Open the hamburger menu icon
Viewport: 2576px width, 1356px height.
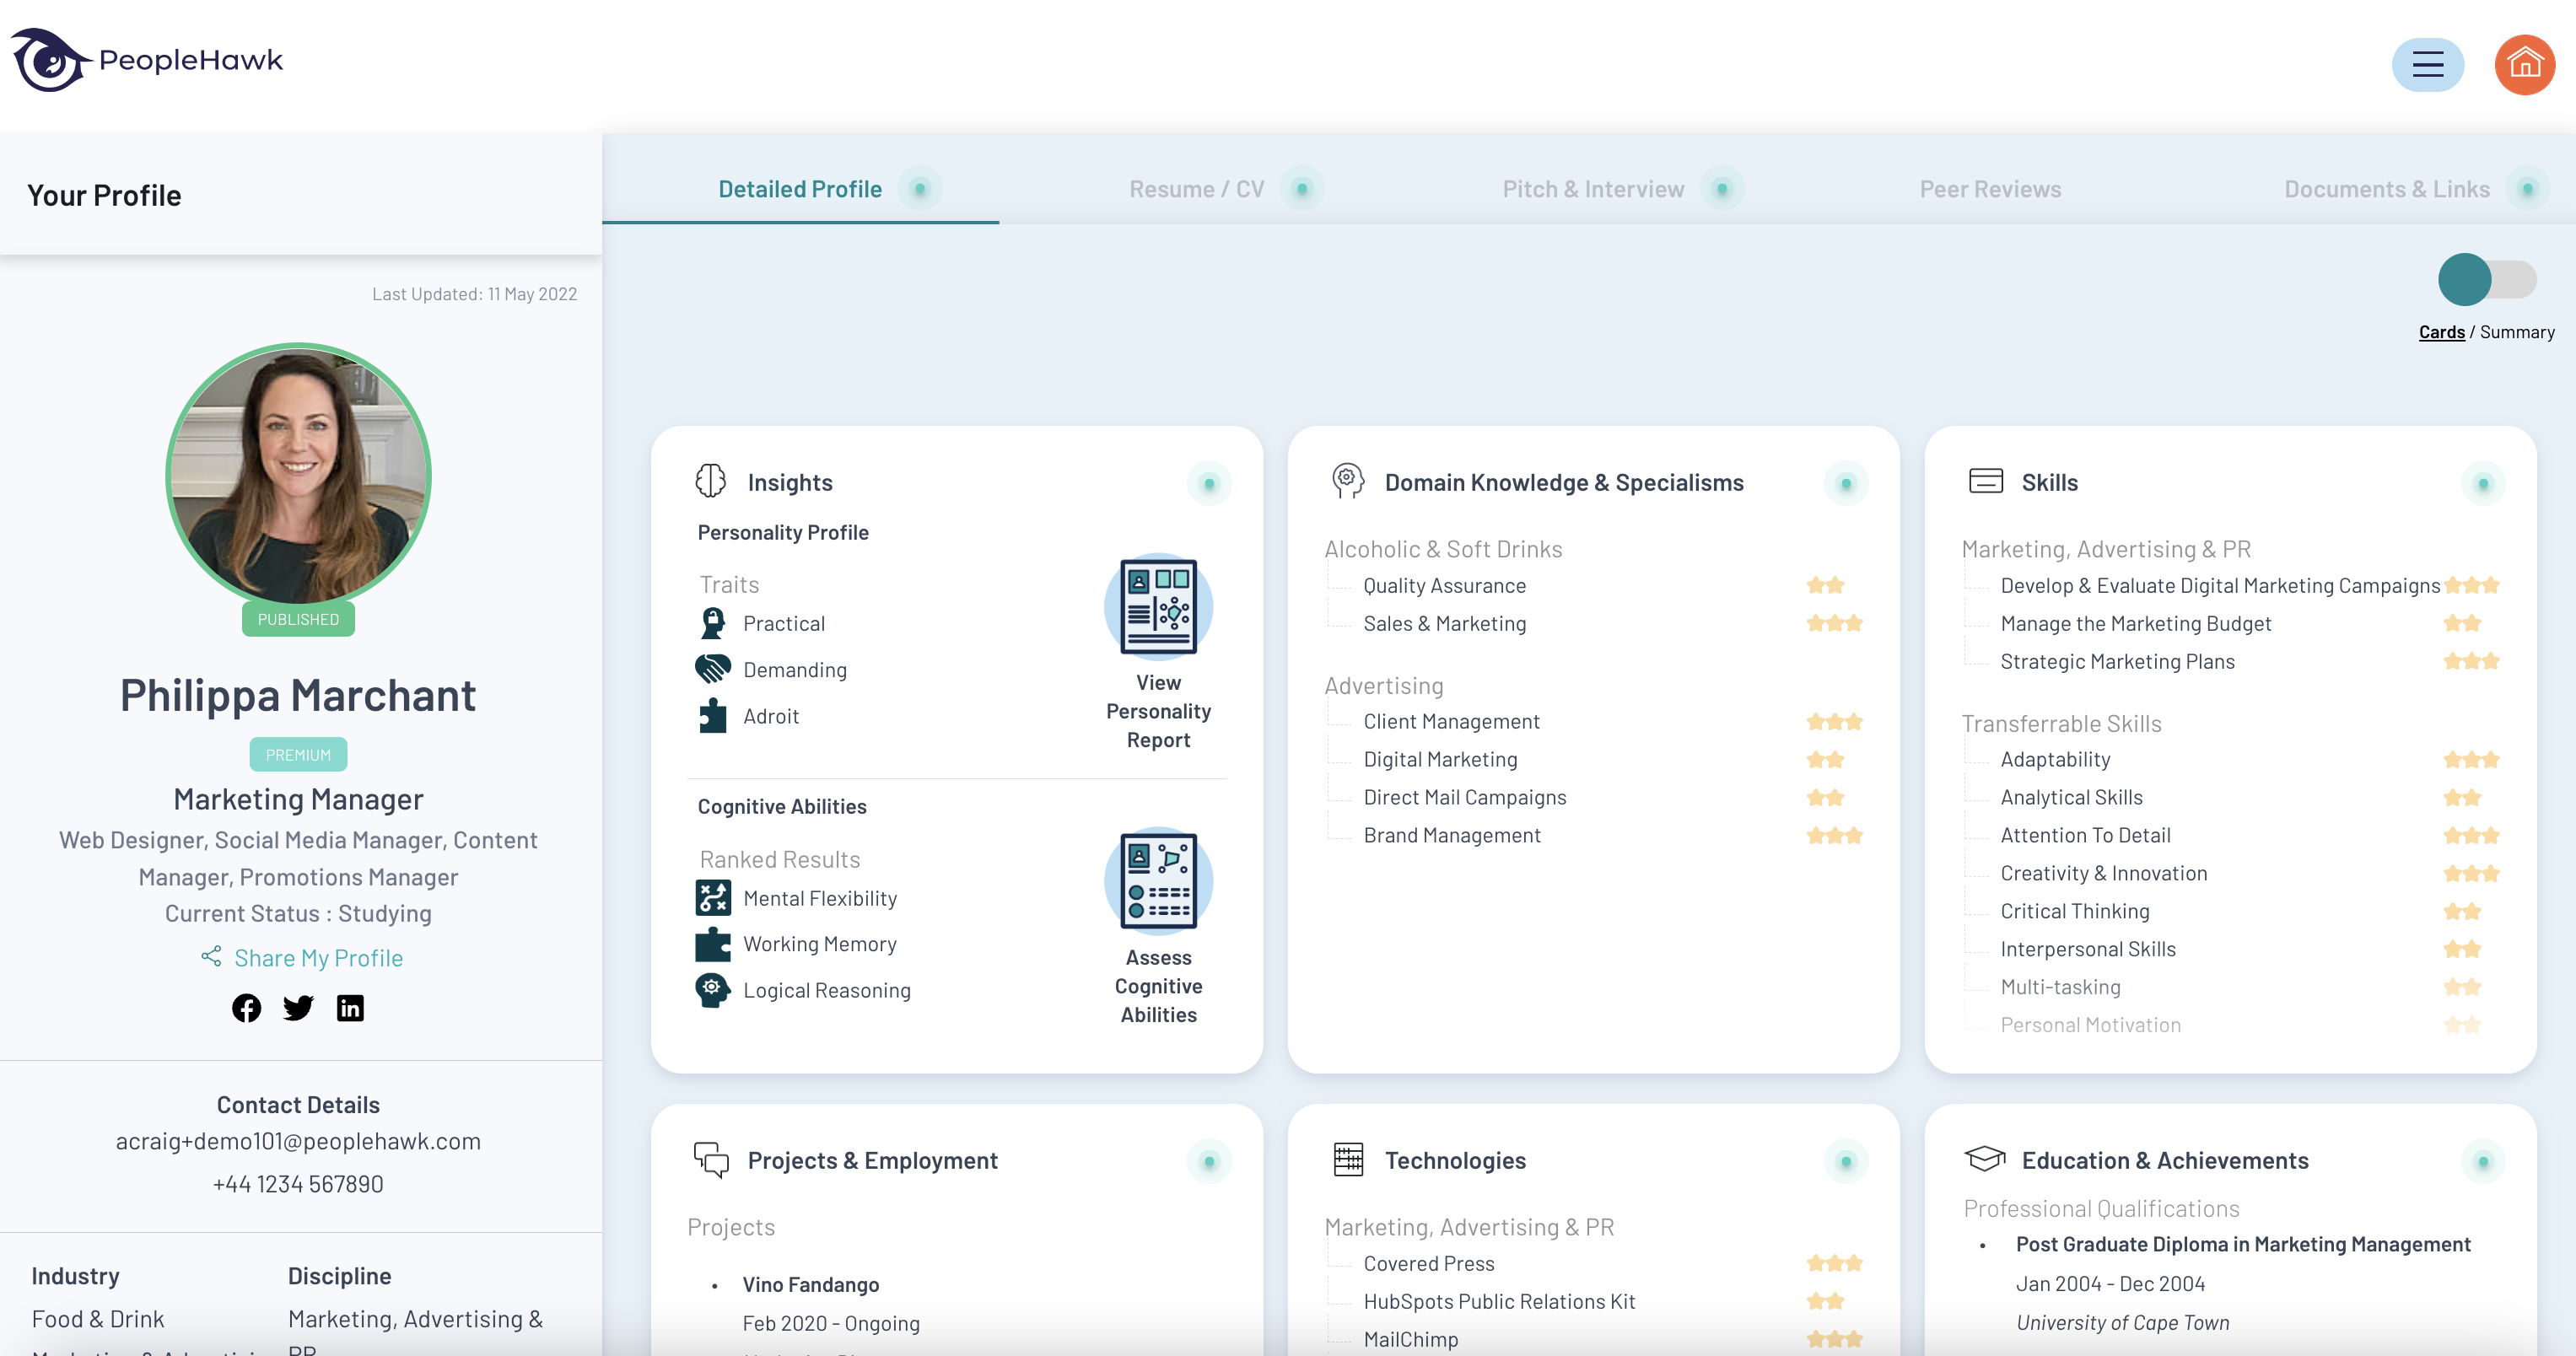pos(2428,64)
